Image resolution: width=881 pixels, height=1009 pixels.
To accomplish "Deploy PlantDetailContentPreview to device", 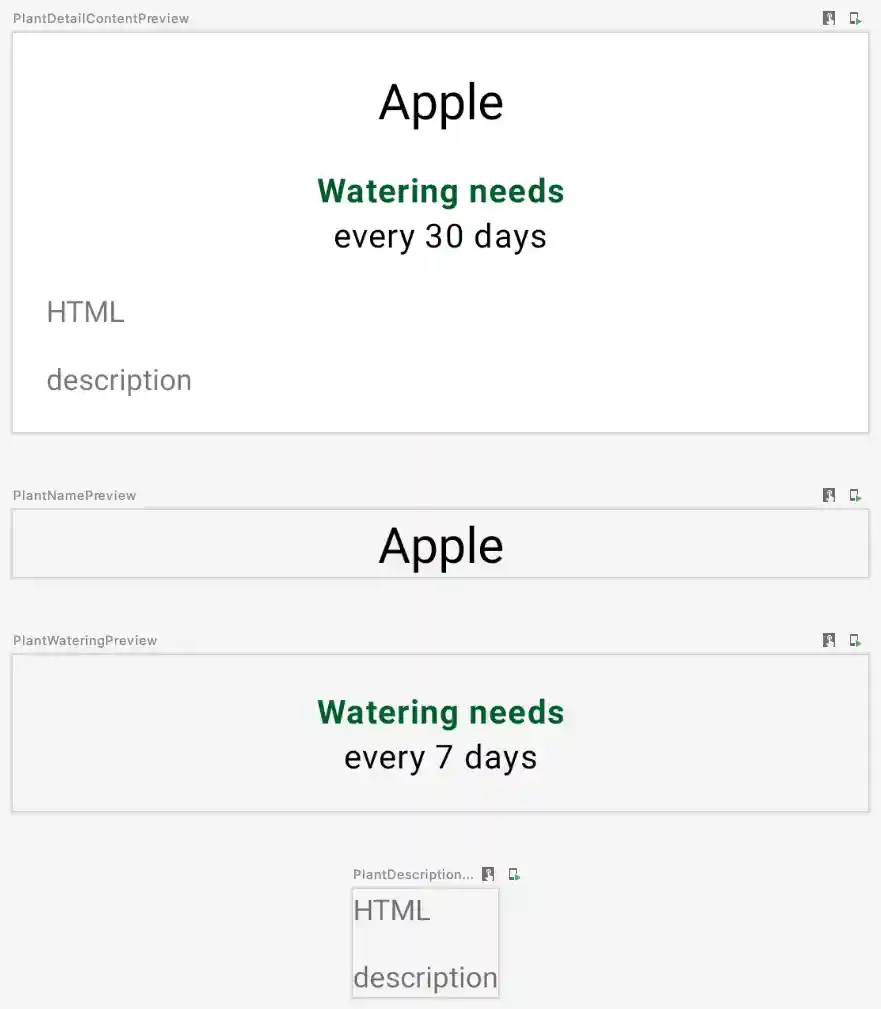I will click(855, 18).
